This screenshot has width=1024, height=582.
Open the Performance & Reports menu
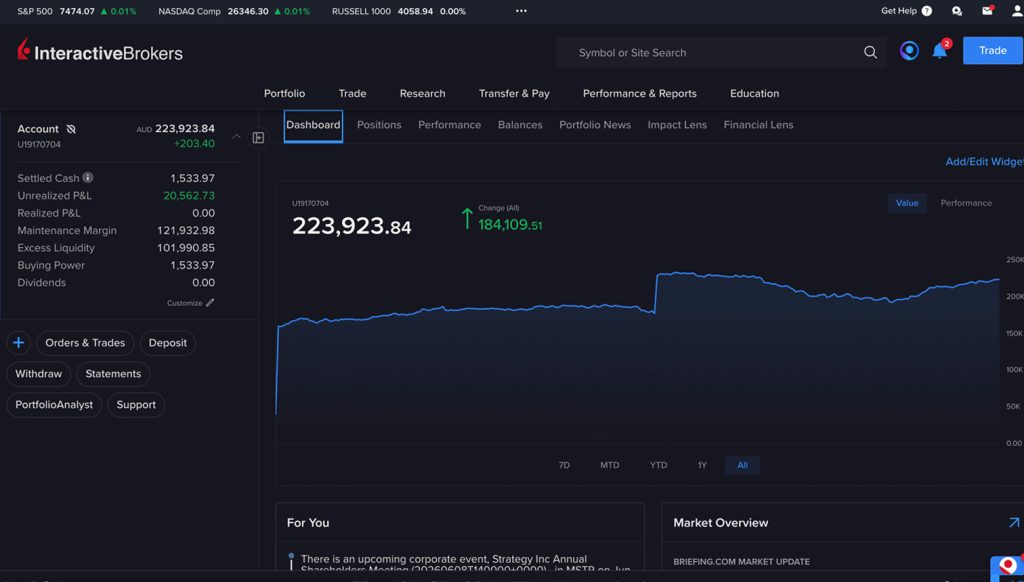pyautogui.click(x=639, y=93)
